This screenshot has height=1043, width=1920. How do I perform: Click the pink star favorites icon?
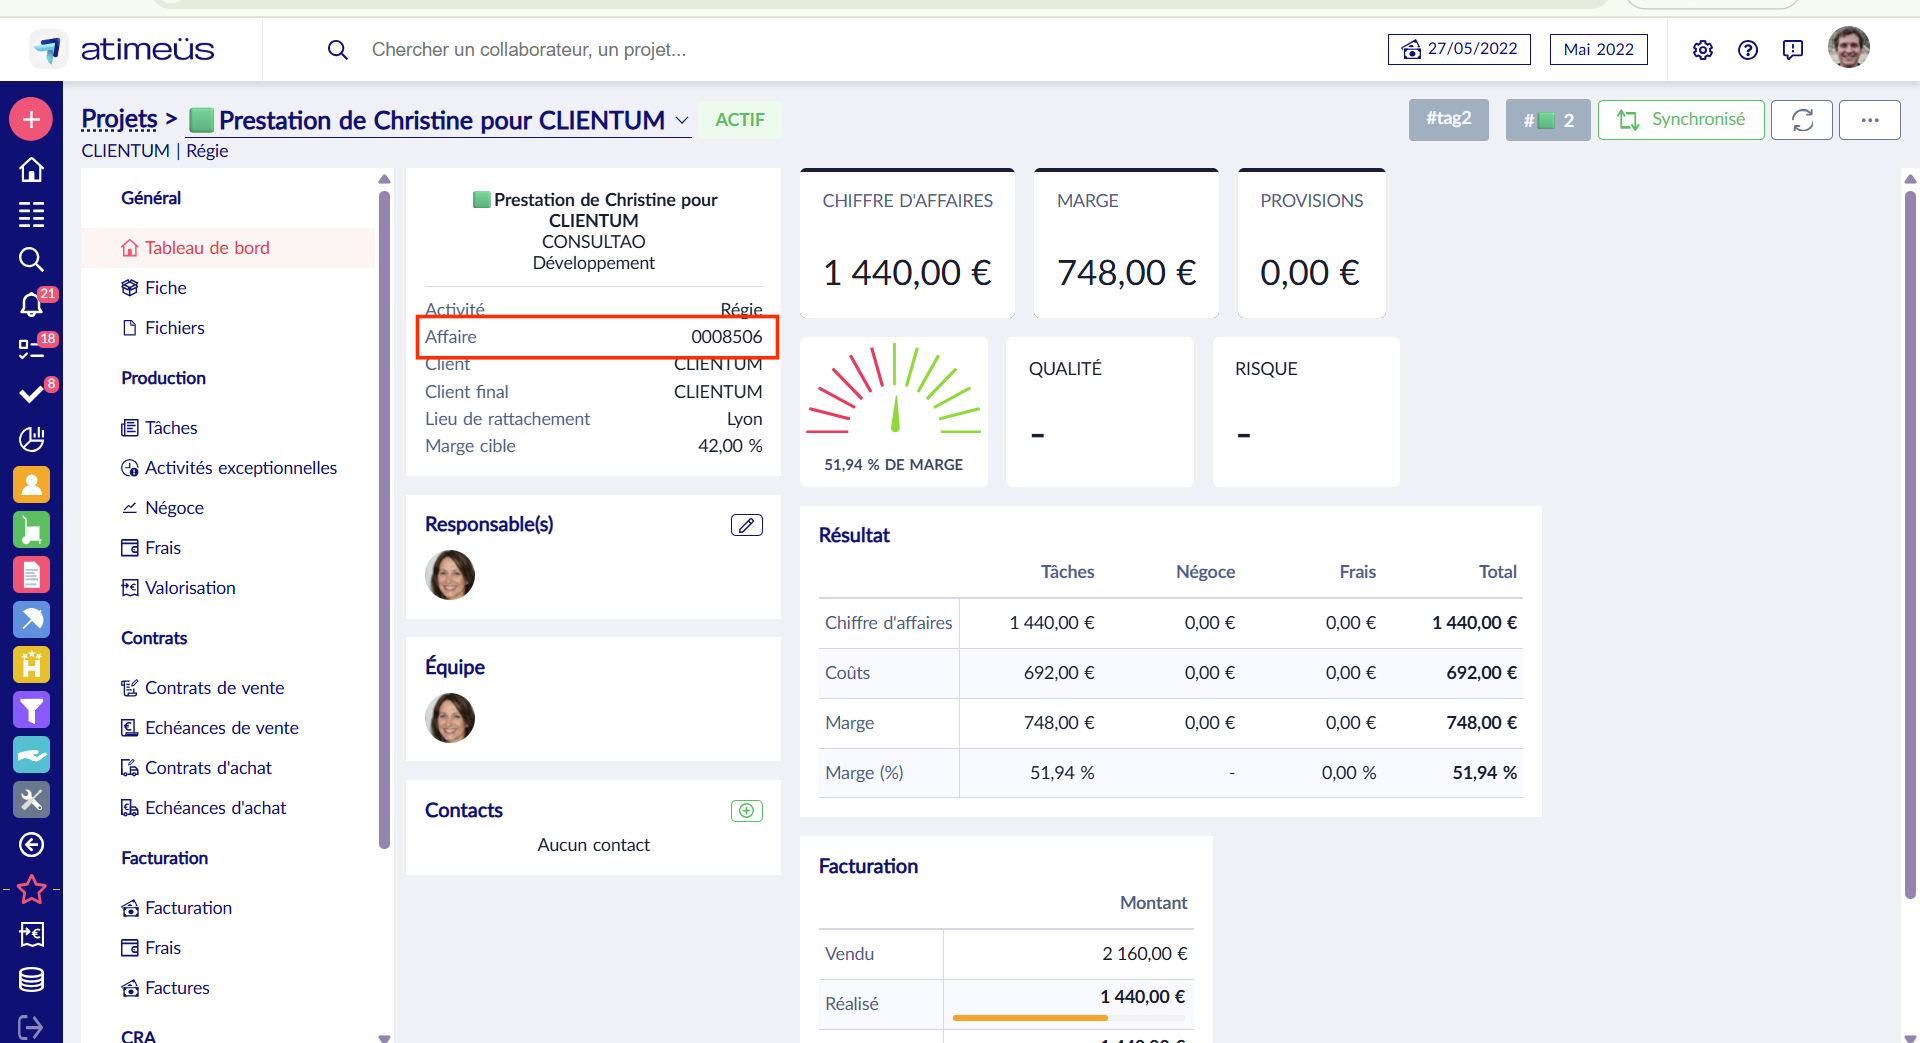point(31,889)
